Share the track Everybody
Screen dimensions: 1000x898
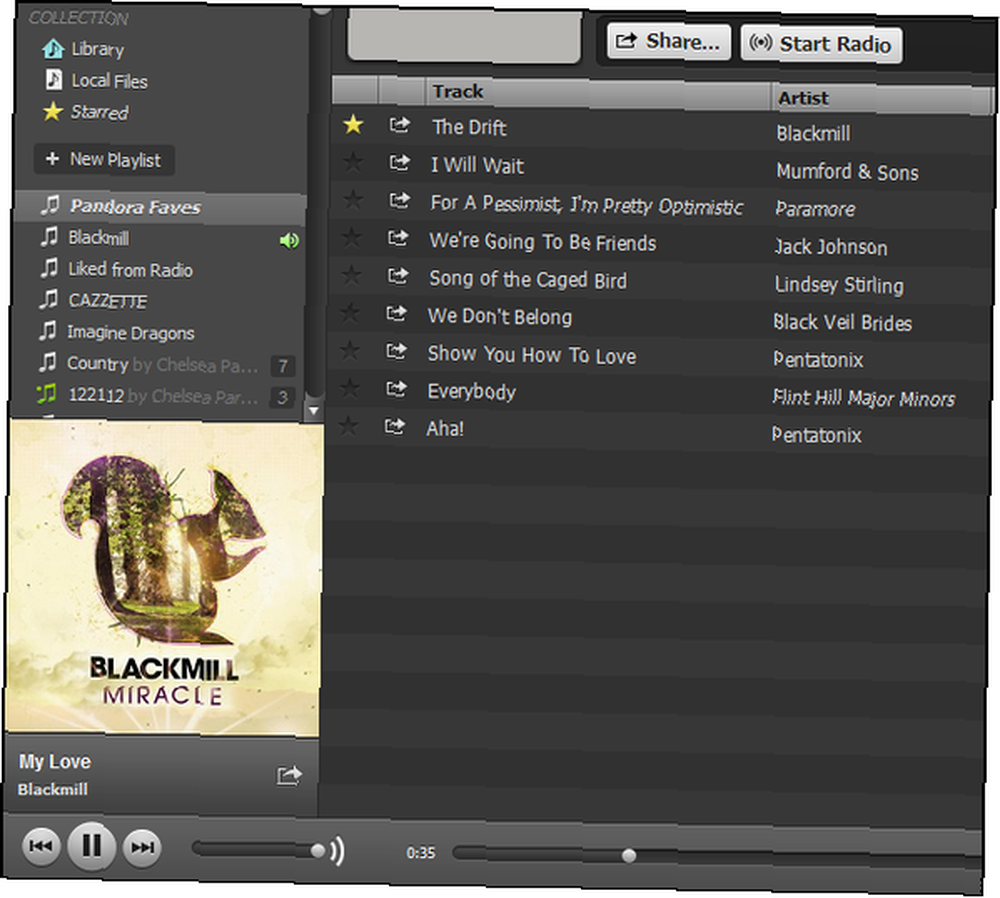(x=396, y=388)
